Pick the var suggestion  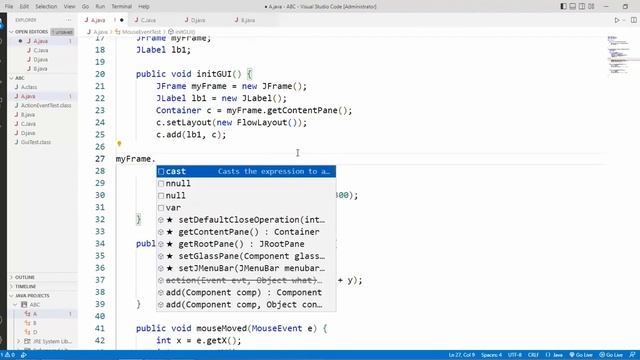[x=246, y=208]
